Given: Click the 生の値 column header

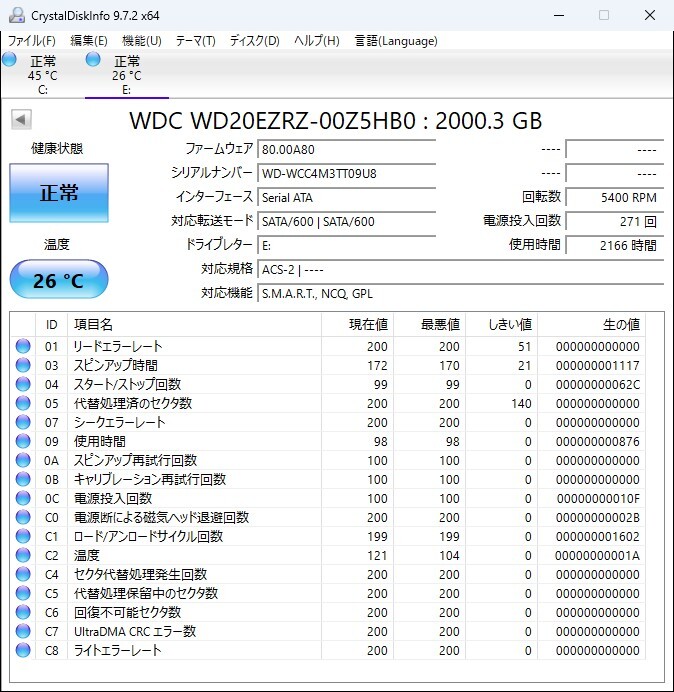Looking at the screenshot, I should tap(591, 325).
